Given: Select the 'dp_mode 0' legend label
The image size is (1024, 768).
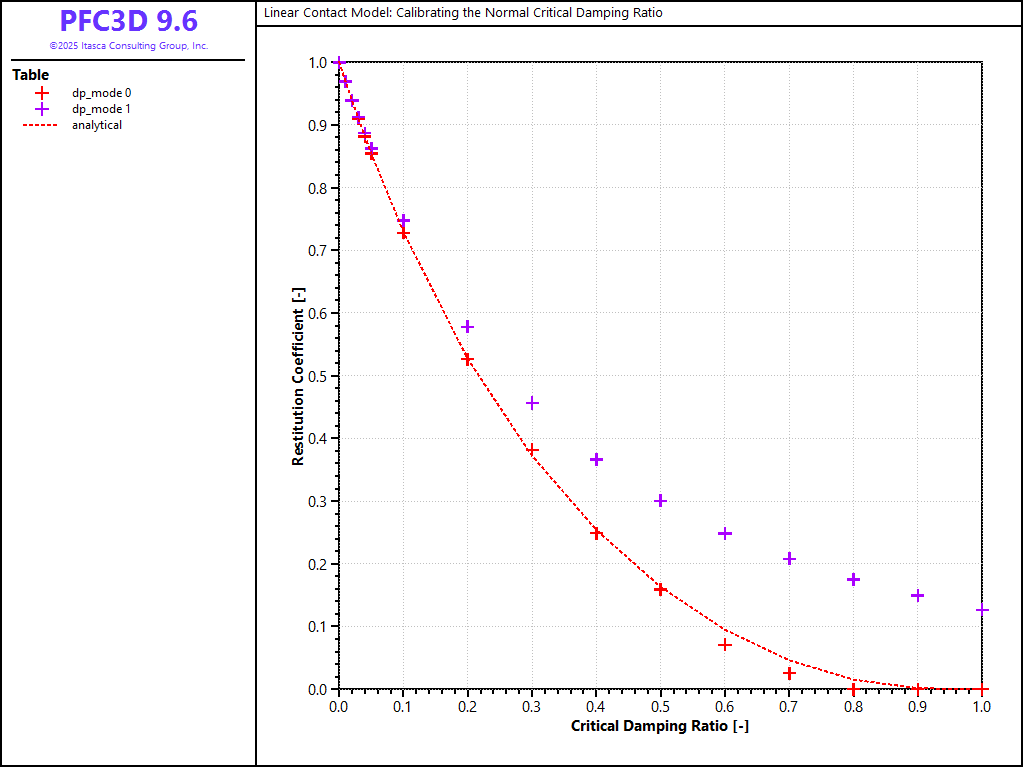Looking at the screenshot, I should click(101, 93).
